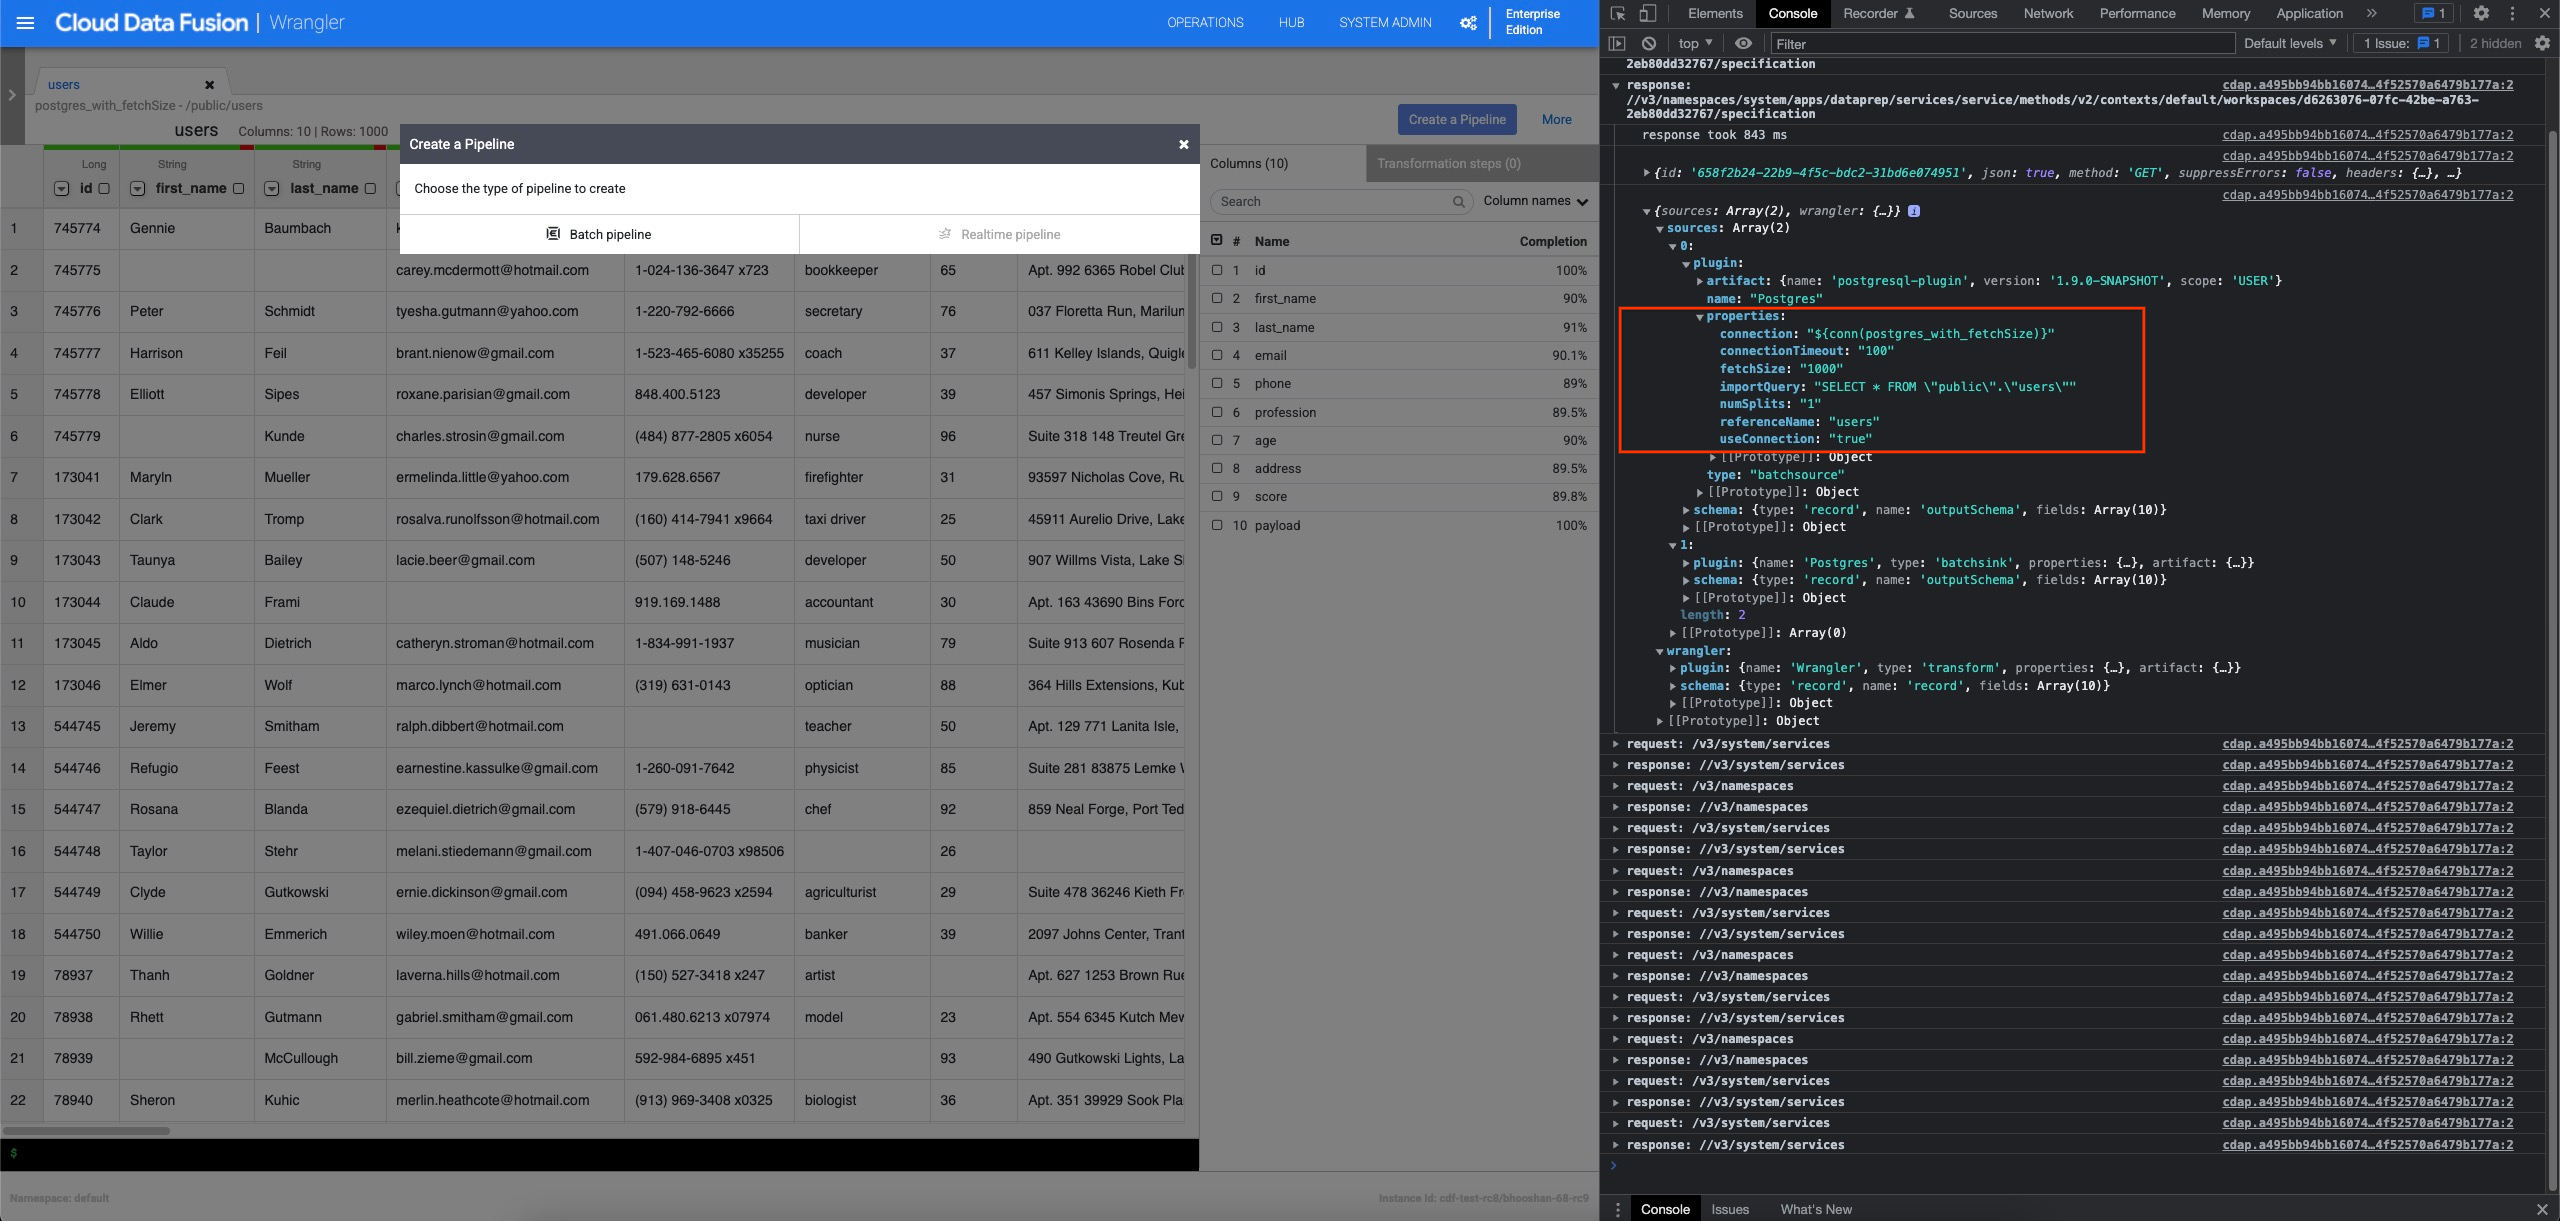Show the console sidebar panel icon
Screen dimensions: 2560x1221
click(x=1617, y=43)
